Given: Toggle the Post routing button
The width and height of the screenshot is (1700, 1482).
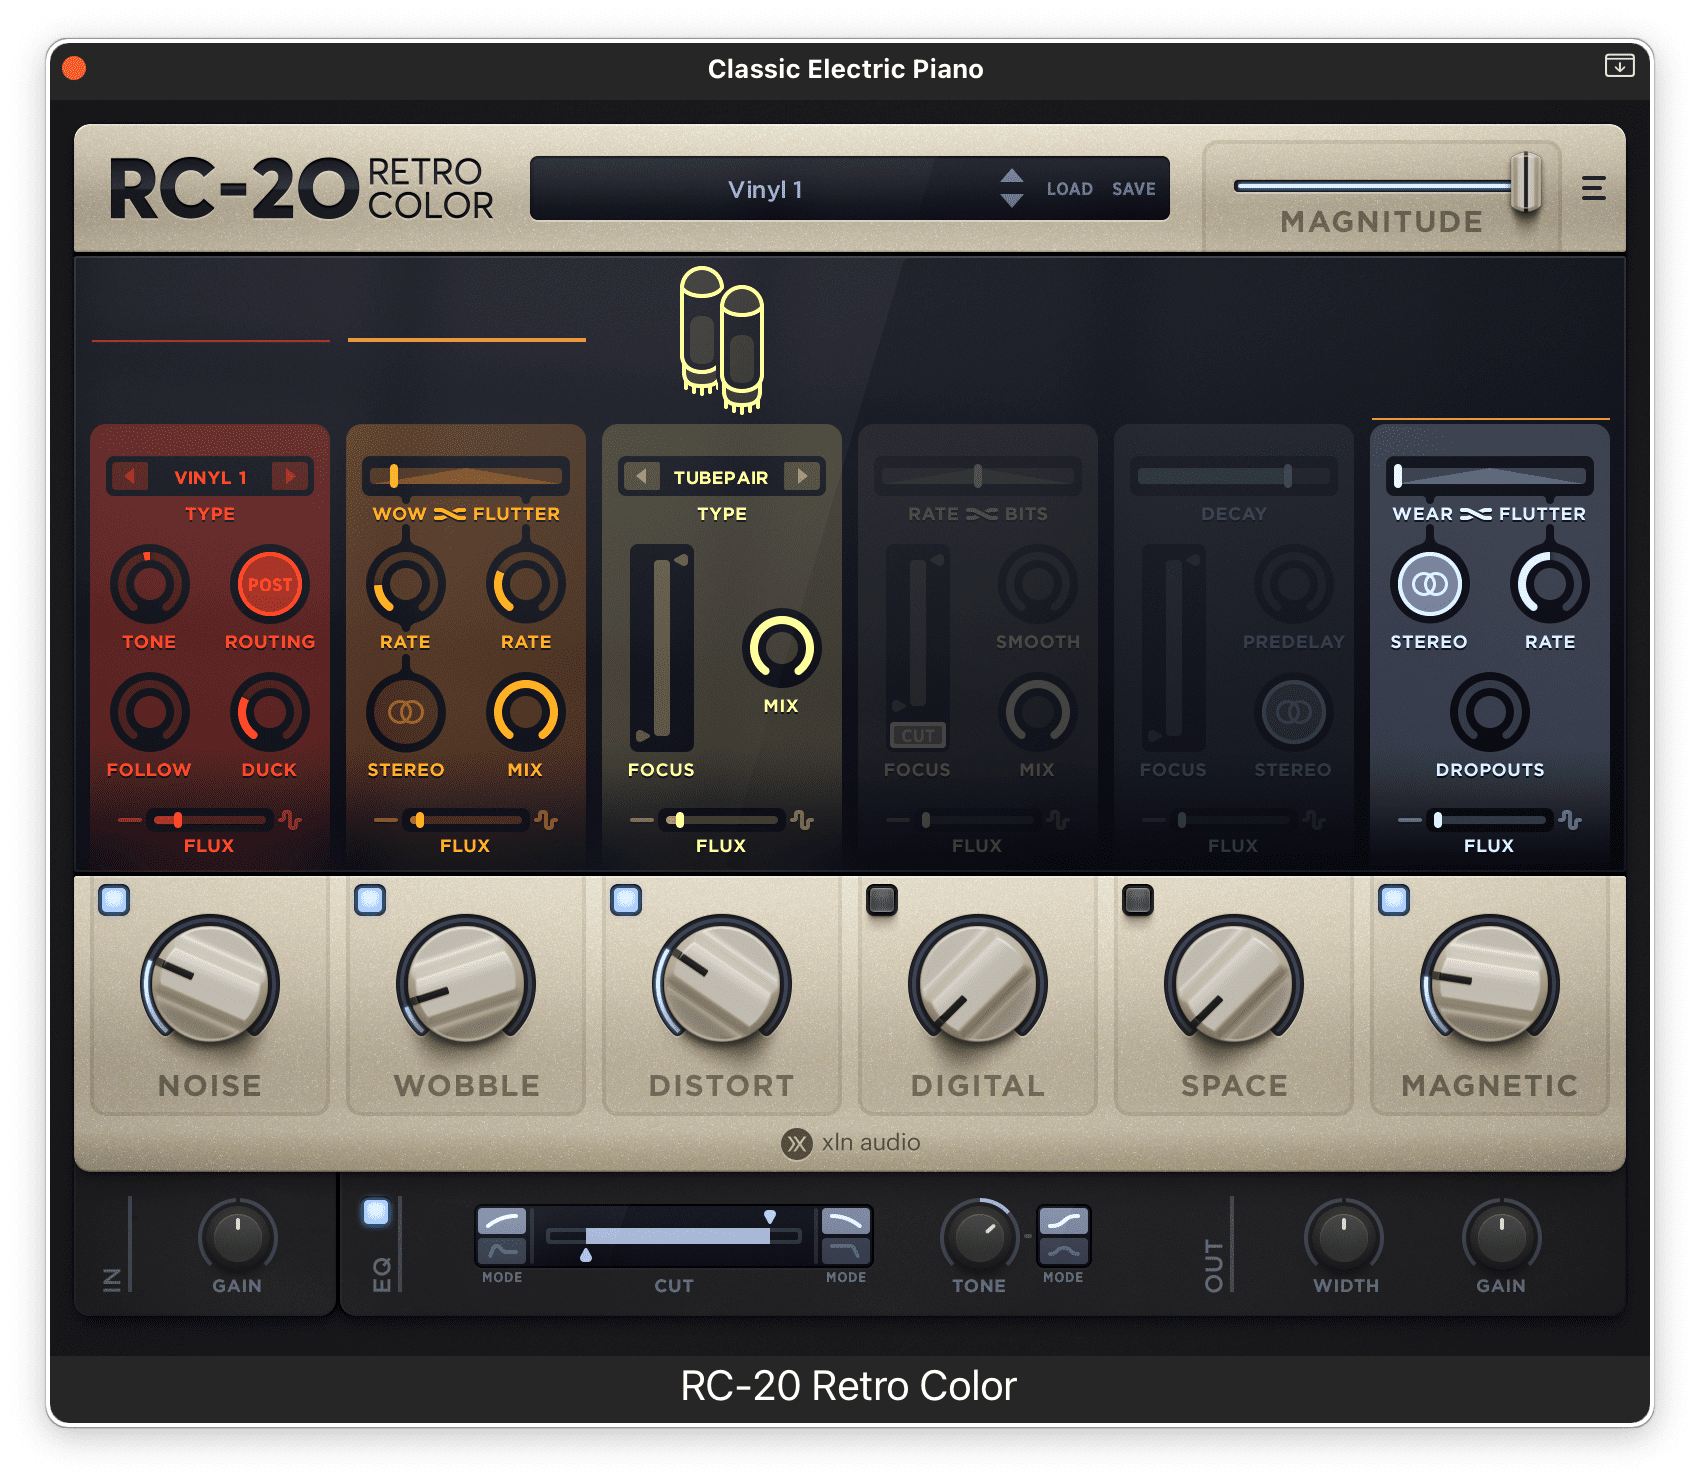Looking at the screenshot, I should (269, 584).
